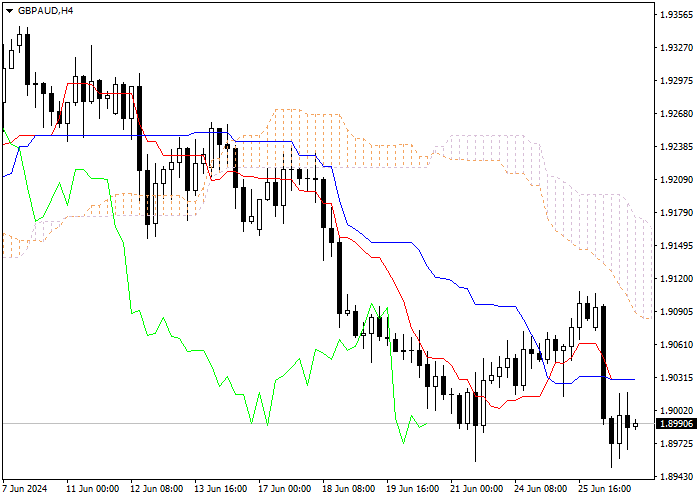This screenshot has width=700, height=500.
Task: Click the 17 Jun 00:00 time label
Action: 285,489
